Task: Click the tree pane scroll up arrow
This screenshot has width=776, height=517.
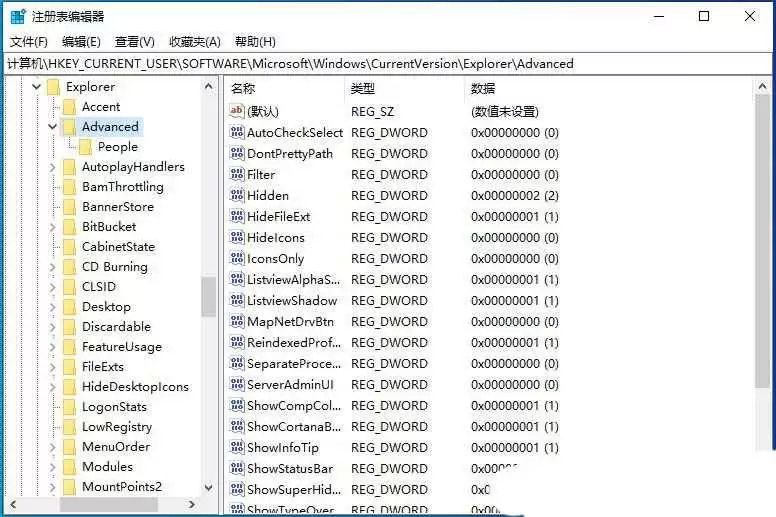Action: 208,87
